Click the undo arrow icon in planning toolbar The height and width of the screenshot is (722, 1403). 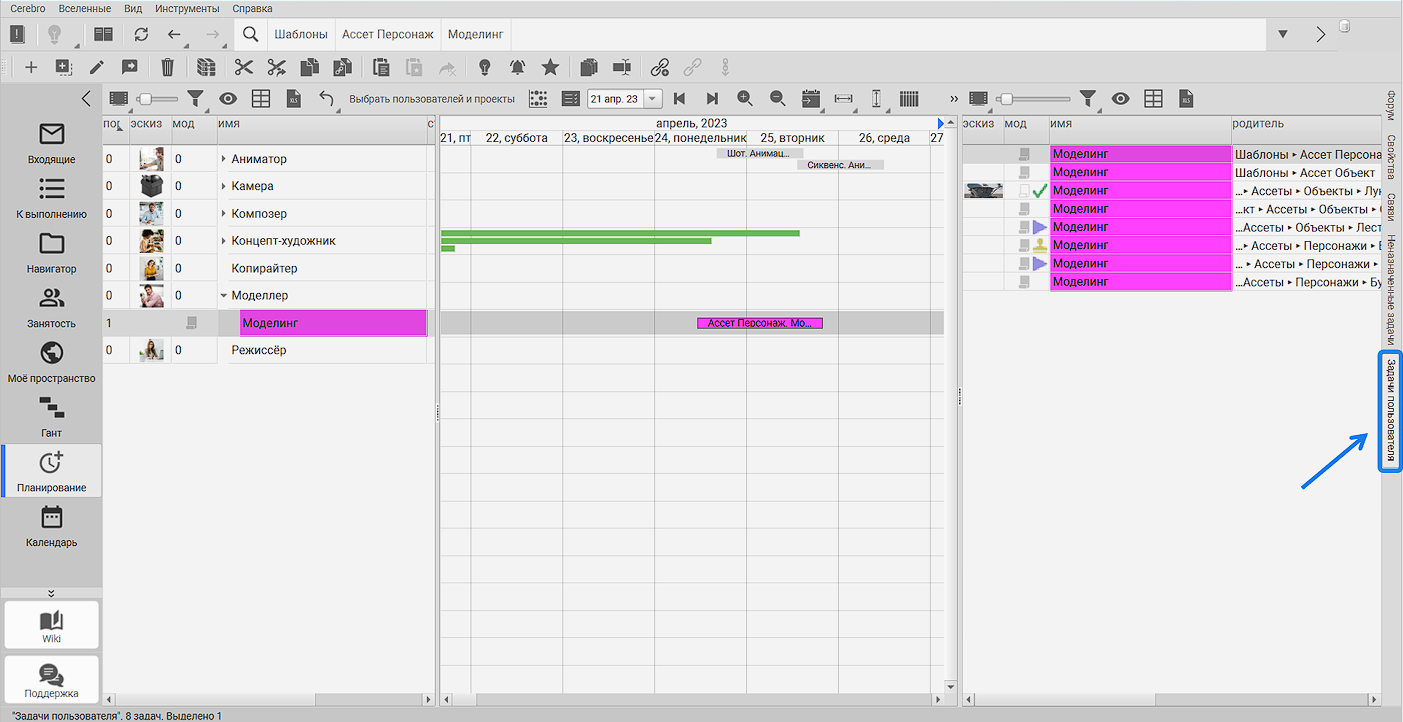click(x=326, y=98)
